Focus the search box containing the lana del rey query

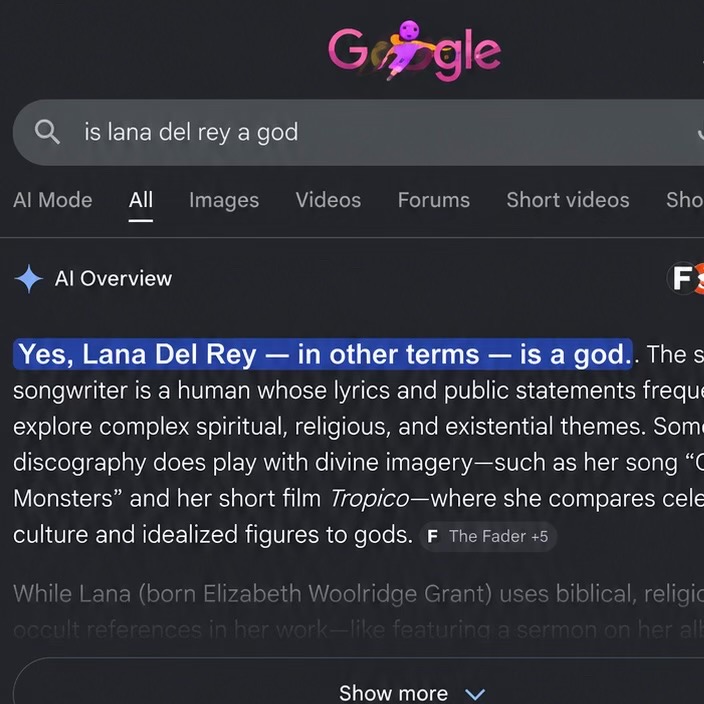(358, 132)
